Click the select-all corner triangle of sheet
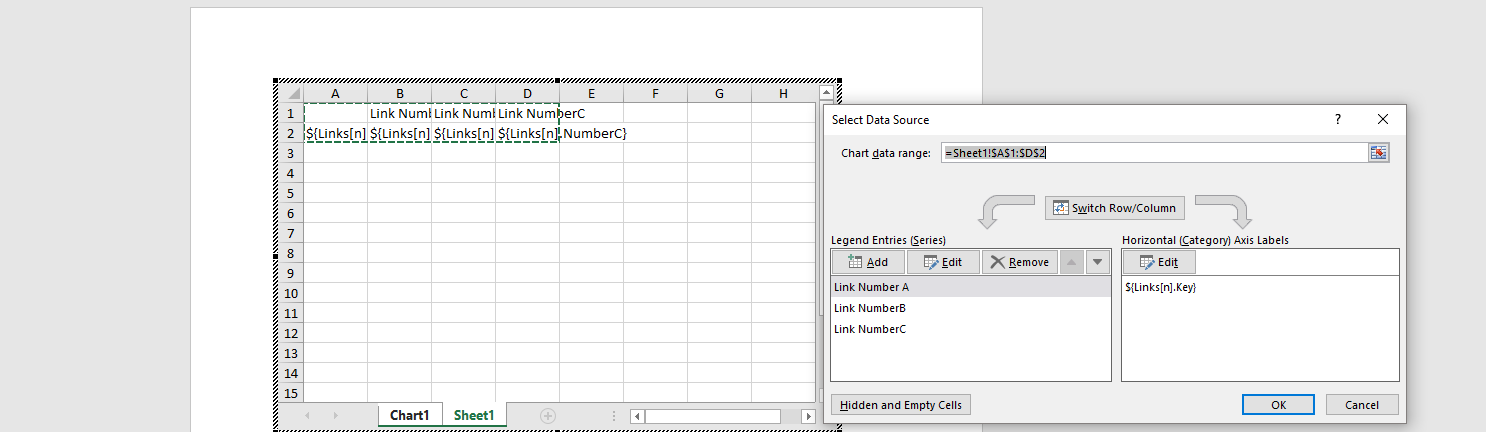The height and width of the screenshot is (432, 1486). pyautogui.click(x=295, y=94)
